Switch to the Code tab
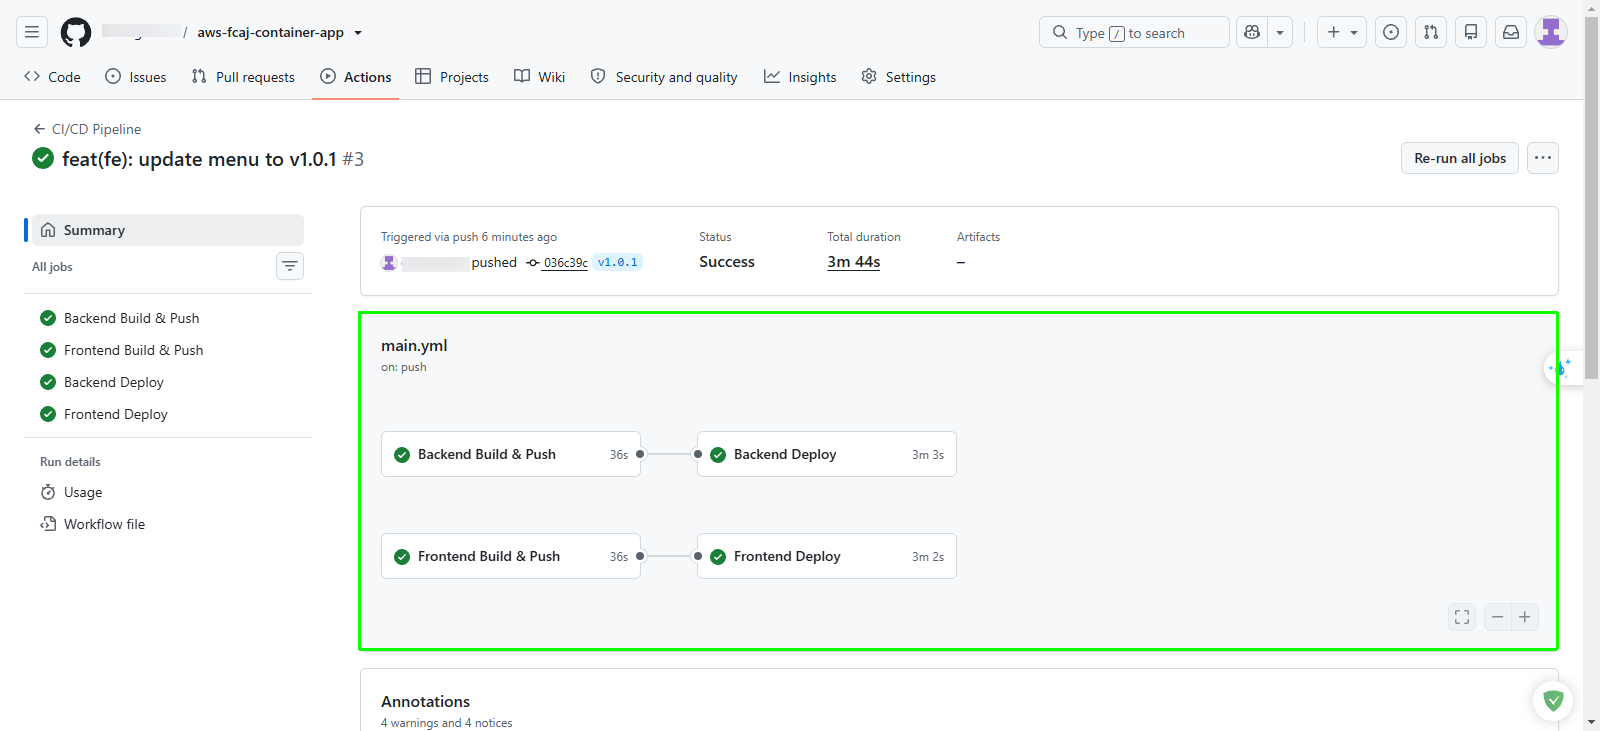This screenshot has width=1600, height=731. tap(53, 77)
